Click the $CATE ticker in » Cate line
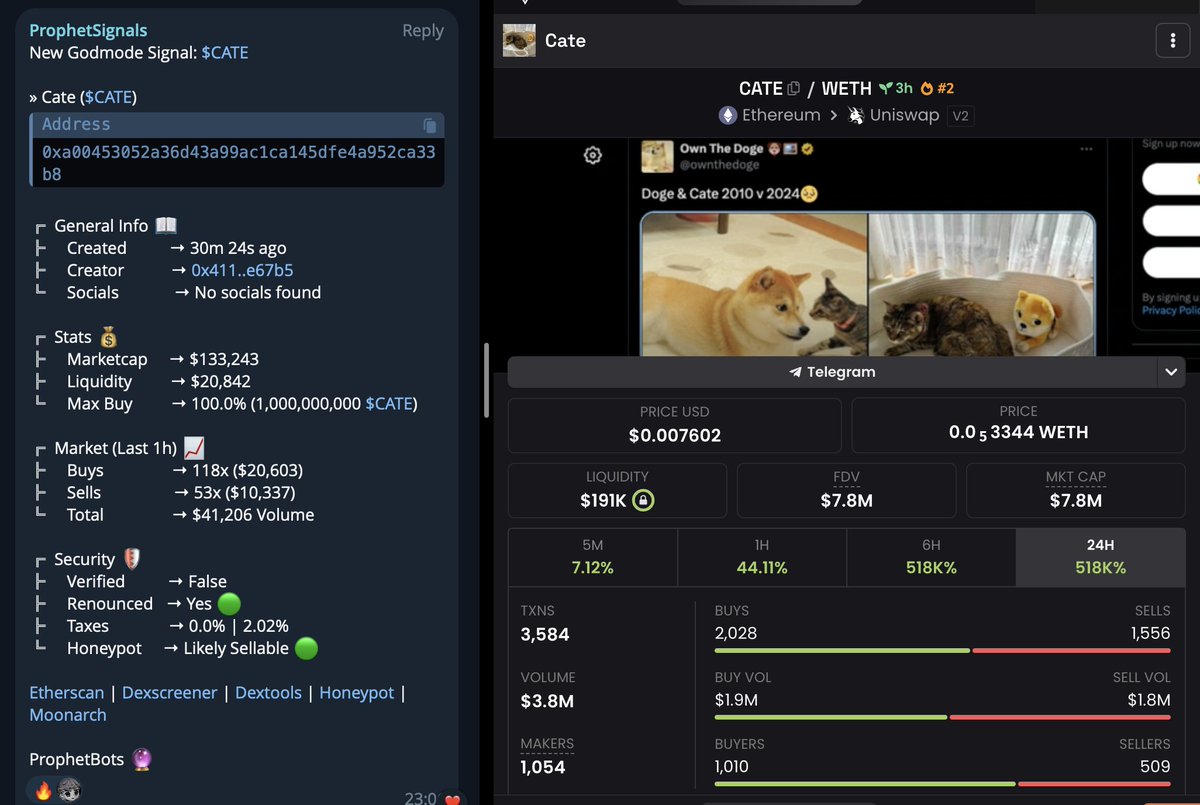Image resolution: width=1200 pixels, height=805 pixels. 107,97
